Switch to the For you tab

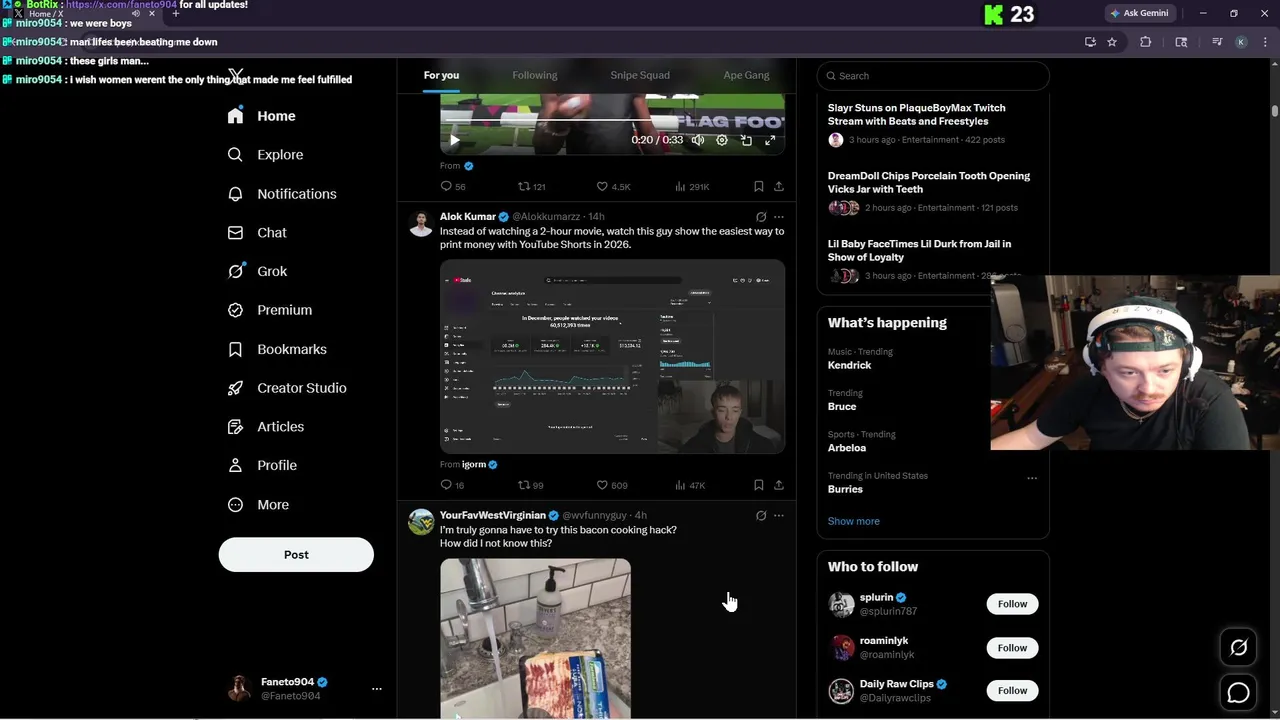[441, 75]
